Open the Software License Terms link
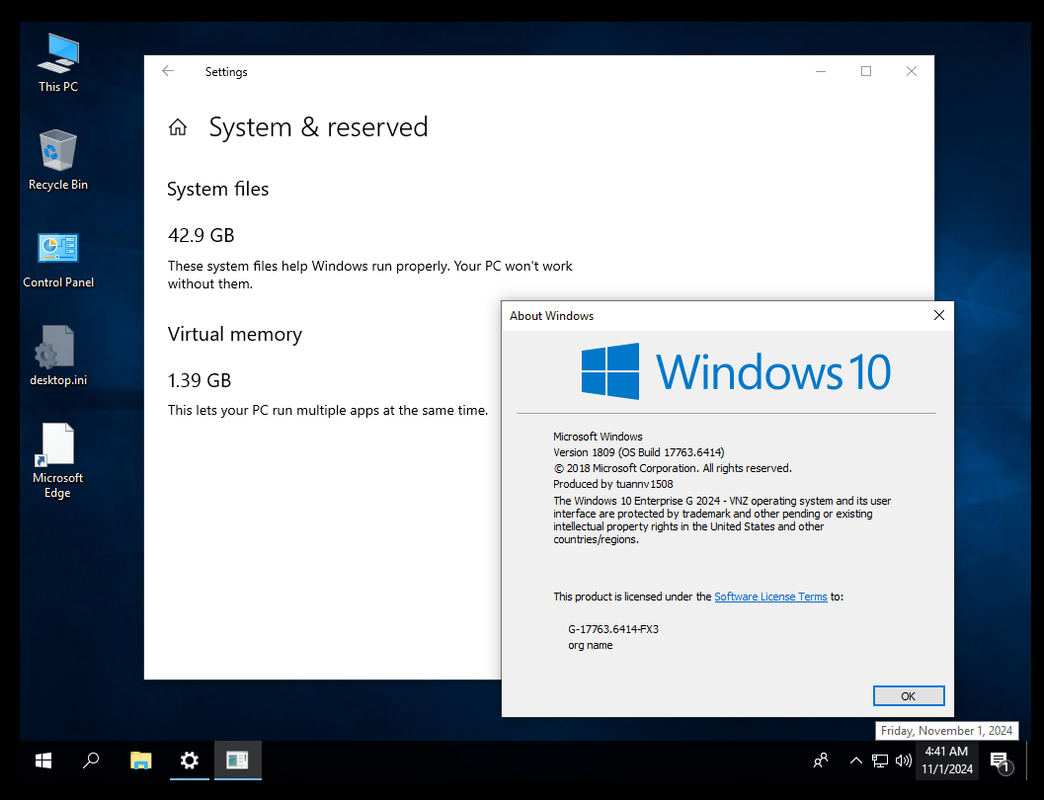This screenshot has height=800, width=1044. [x=770, y=596]
